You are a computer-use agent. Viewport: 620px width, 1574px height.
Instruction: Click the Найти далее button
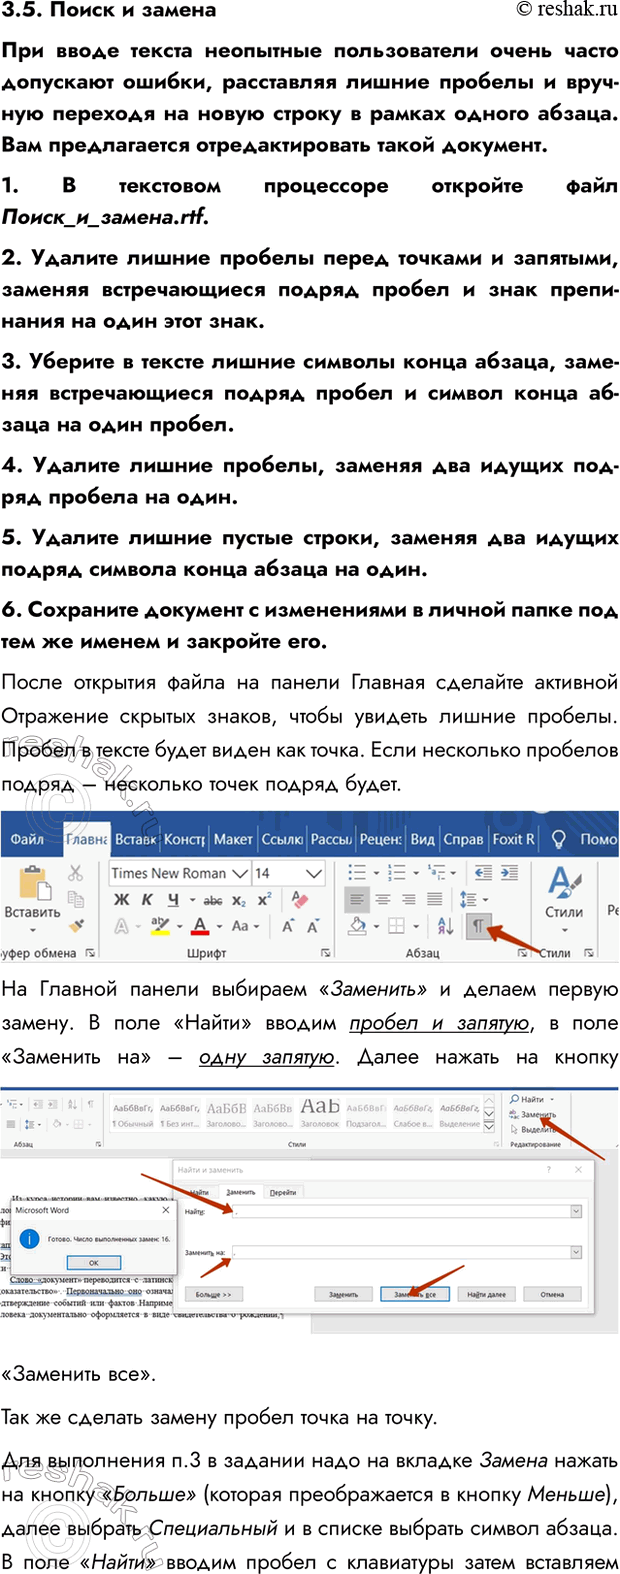(x=487, y=1294)
